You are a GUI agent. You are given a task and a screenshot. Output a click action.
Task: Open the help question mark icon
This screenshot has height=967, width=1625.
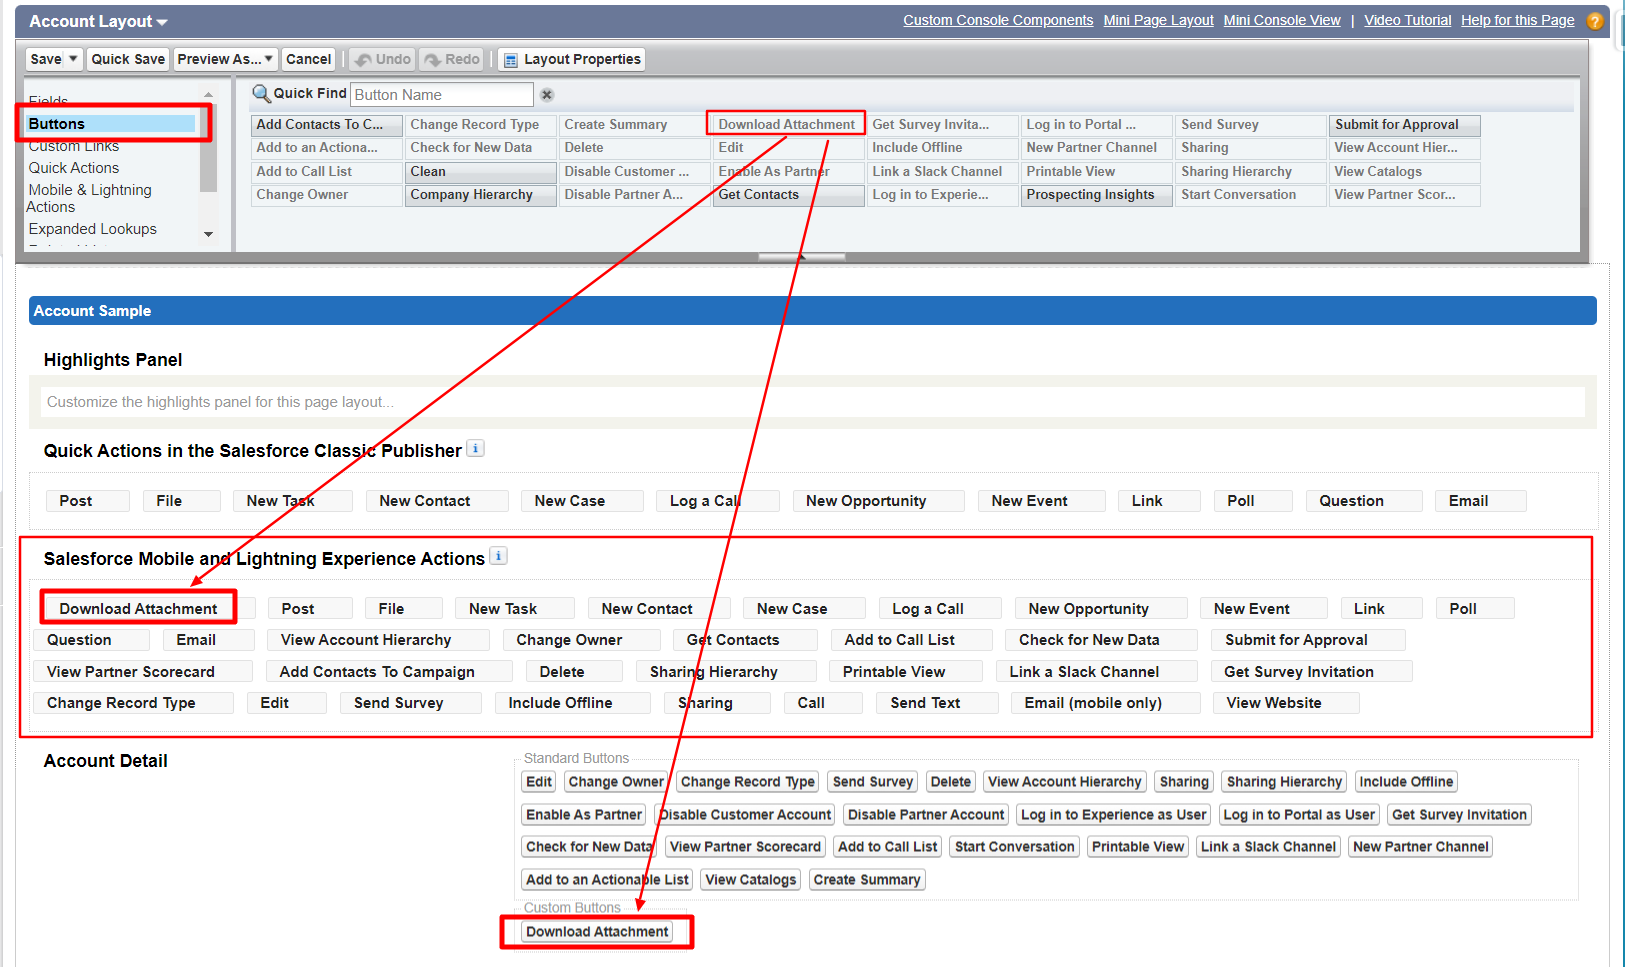pos(1594,20)
